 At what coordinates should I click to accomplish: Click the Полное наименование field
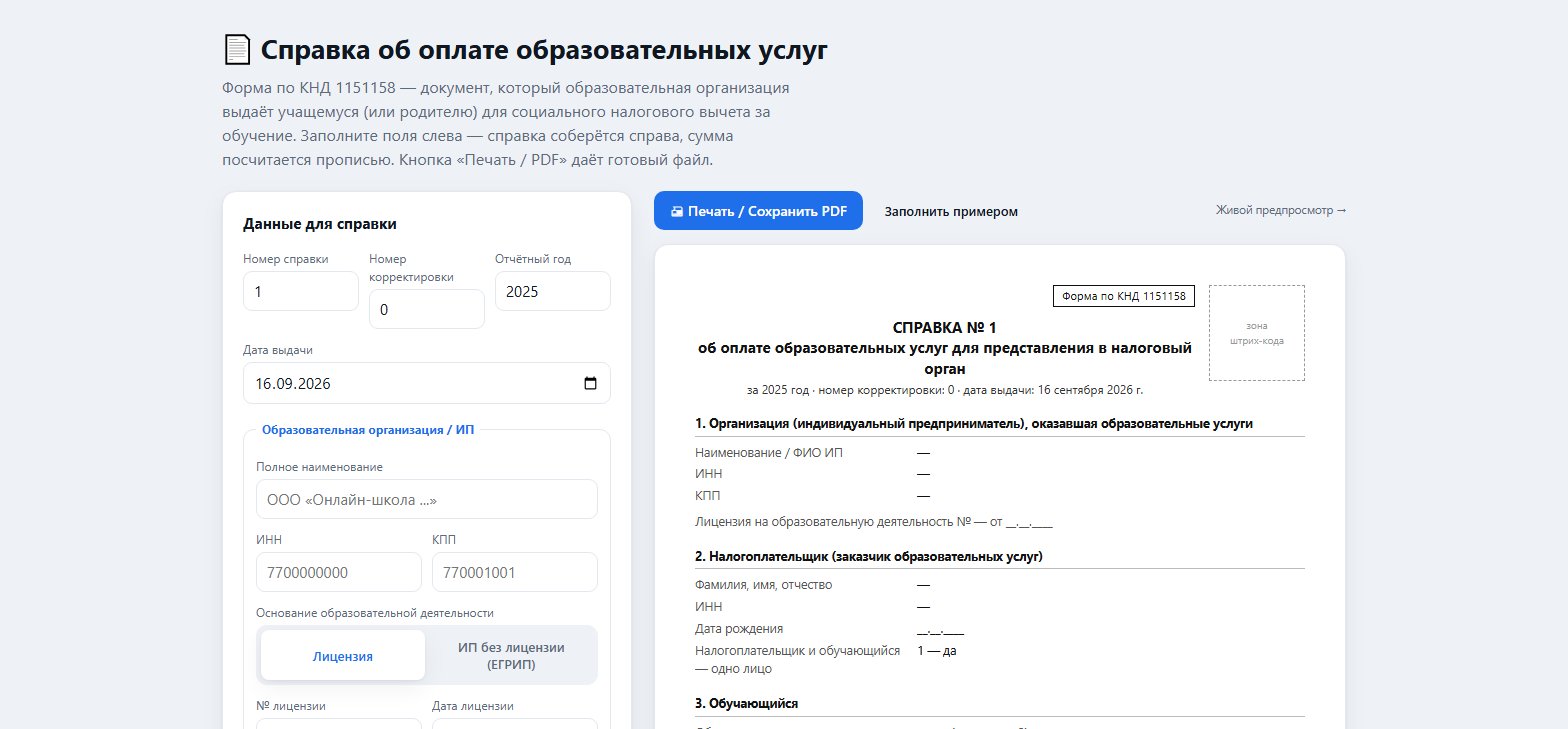[427, 499]
